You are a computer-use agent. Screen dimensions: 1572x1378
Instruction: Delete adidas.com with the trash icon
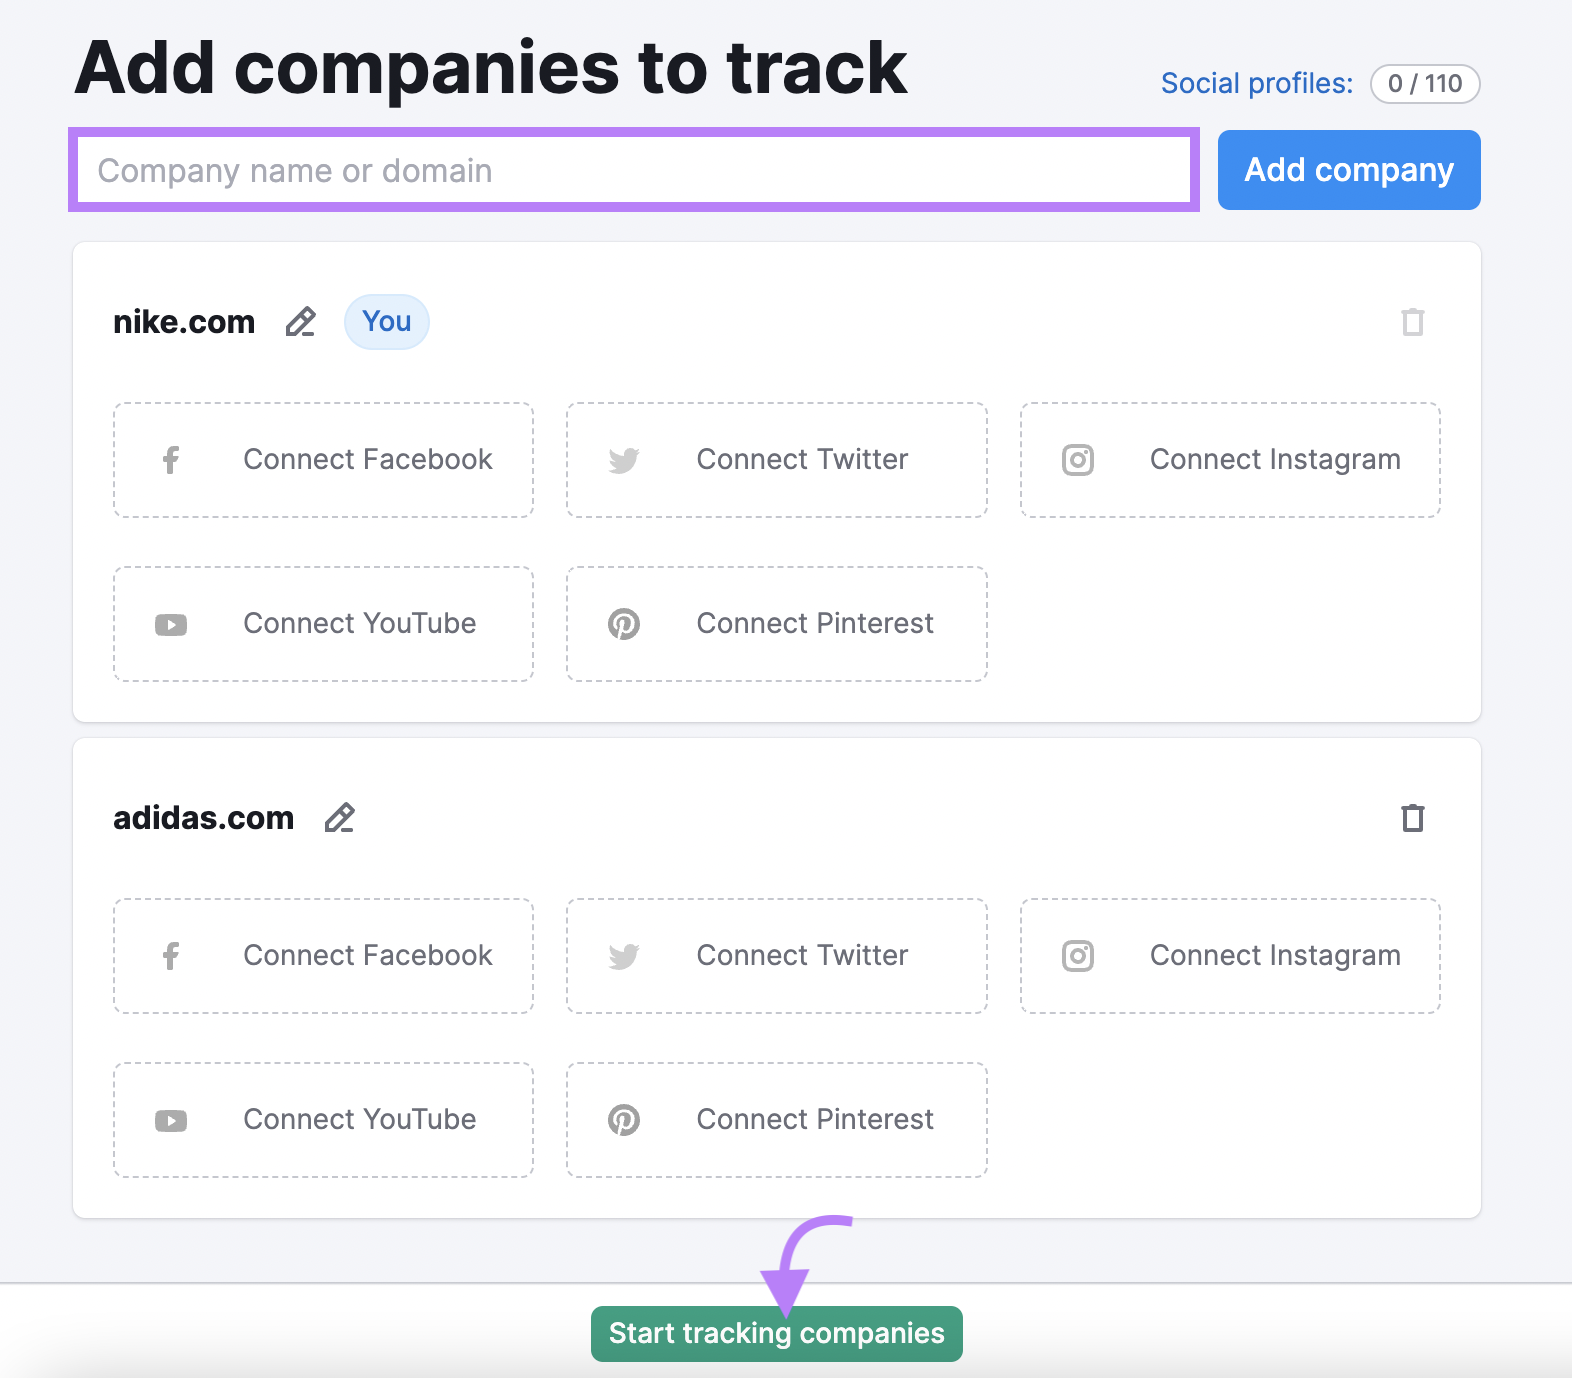tap(1413, 818)
